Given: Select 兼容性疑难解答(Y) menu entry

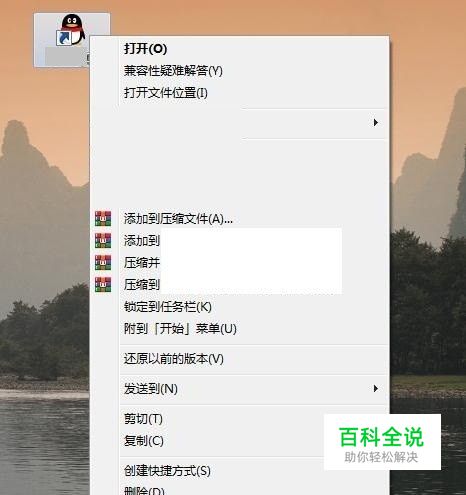Looking at the screenshot, I should click(173, 71).
